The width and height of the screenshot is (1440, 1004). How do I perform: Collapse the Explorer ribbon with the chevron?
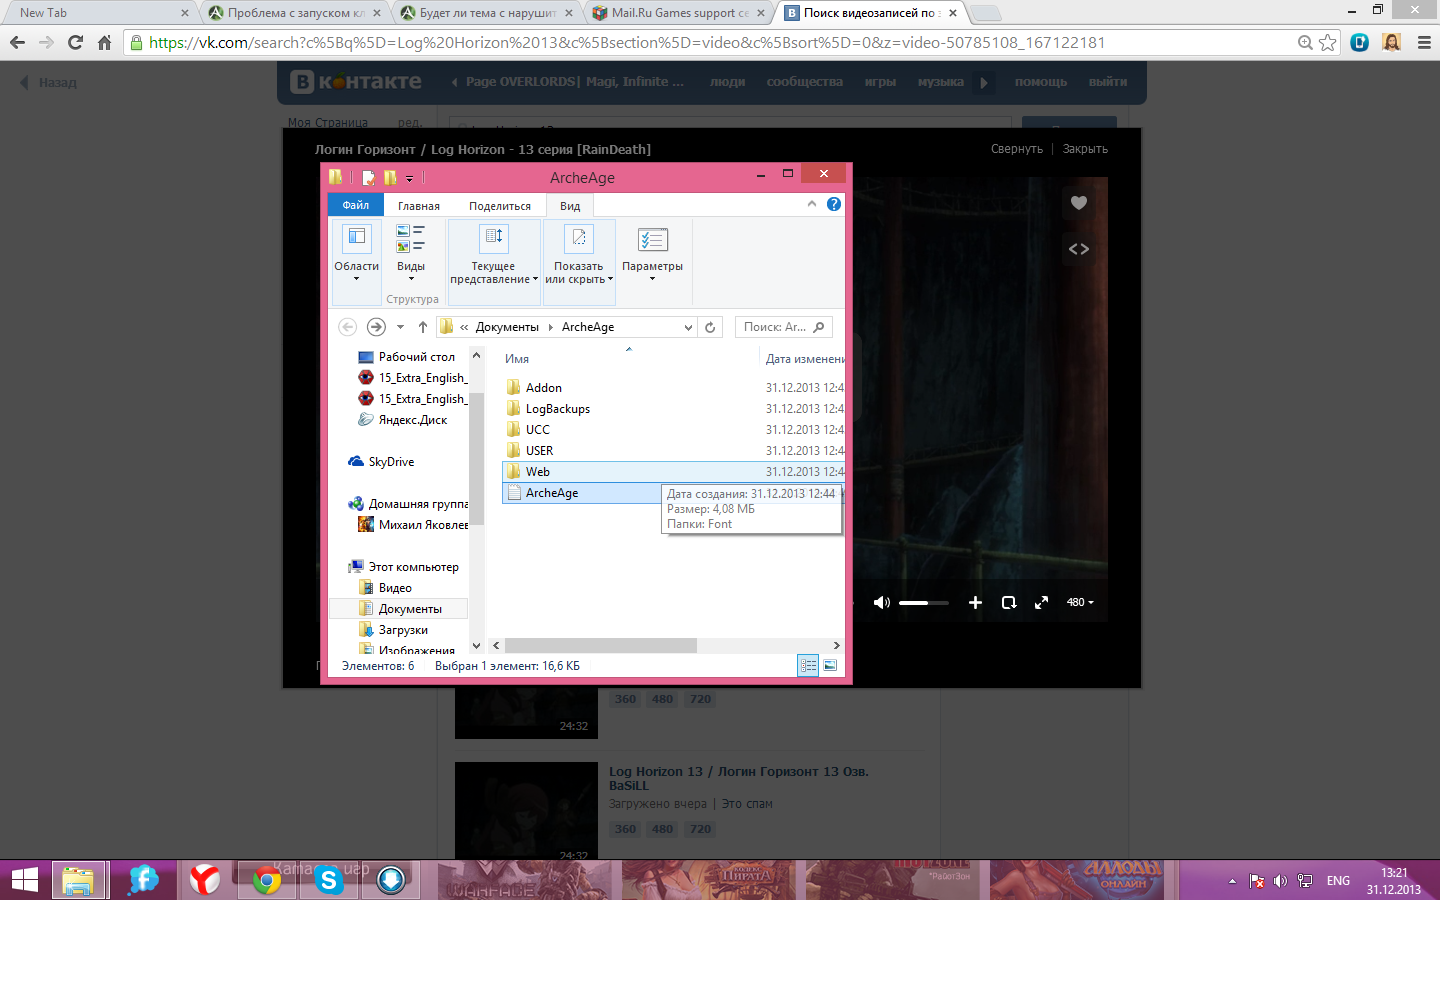click(812, 204)
